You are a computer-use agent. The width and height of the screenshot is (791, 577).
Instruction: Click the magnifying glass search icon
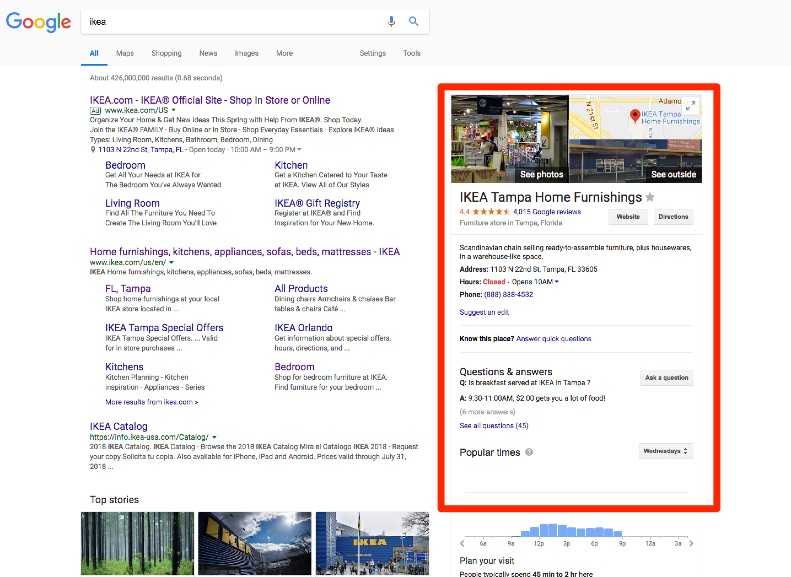click(x=413, y=22)
